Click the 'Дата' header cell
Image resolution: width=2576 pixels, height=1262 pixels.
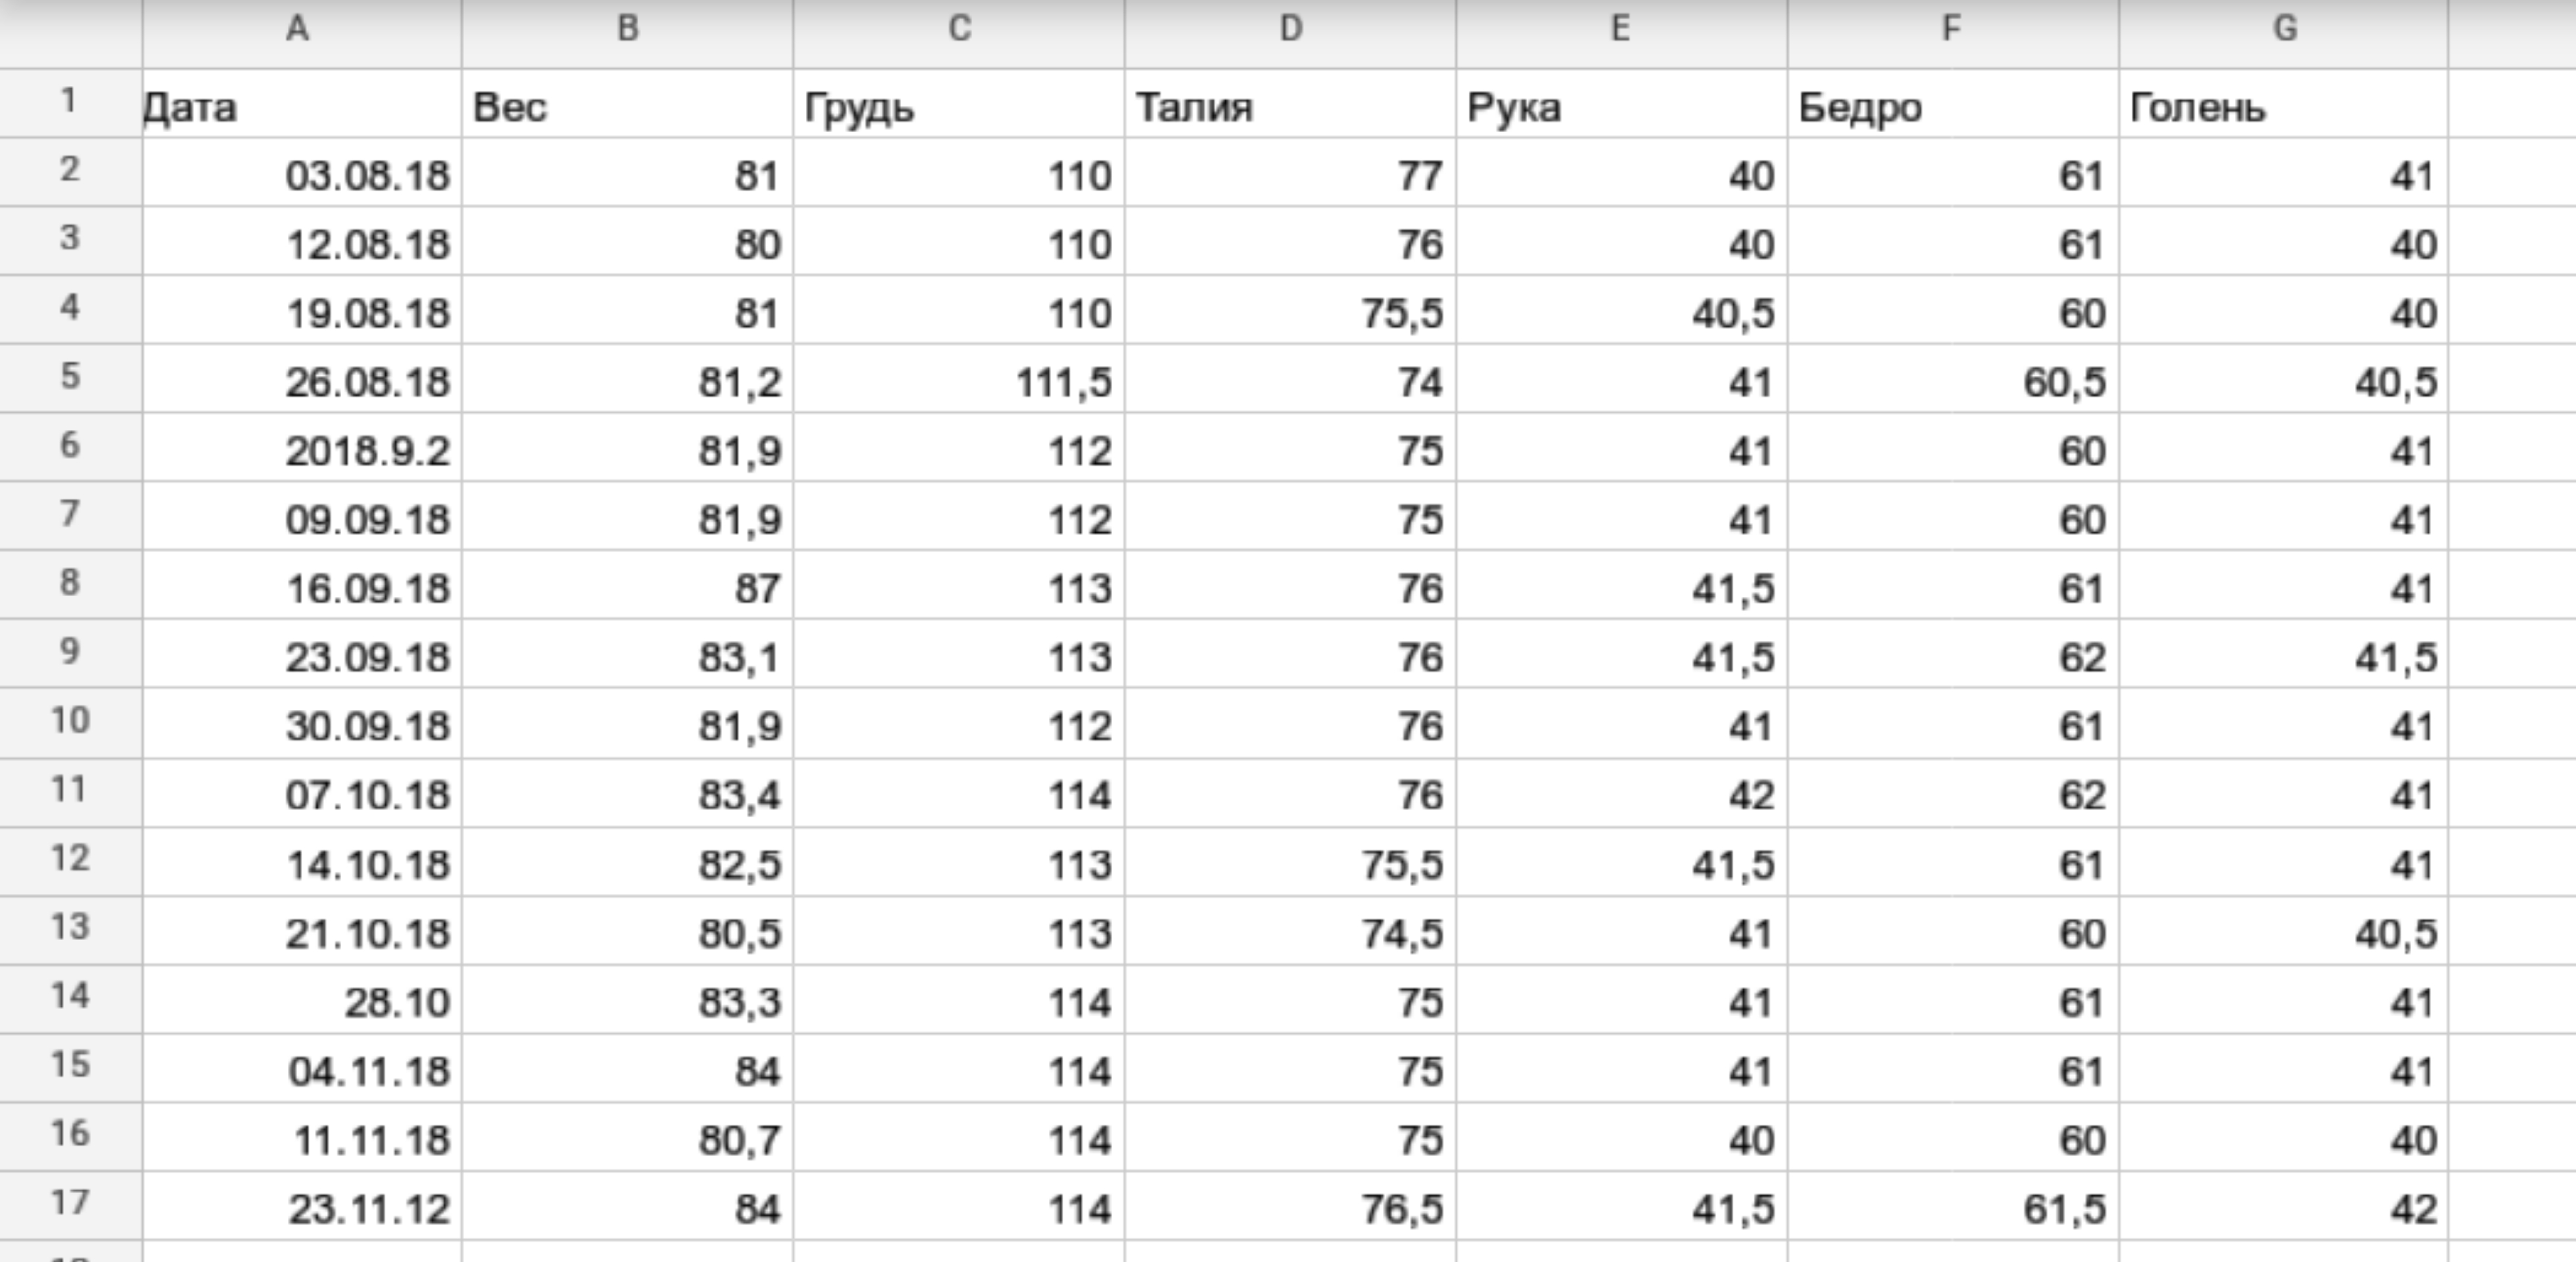[x=300, y=106]
